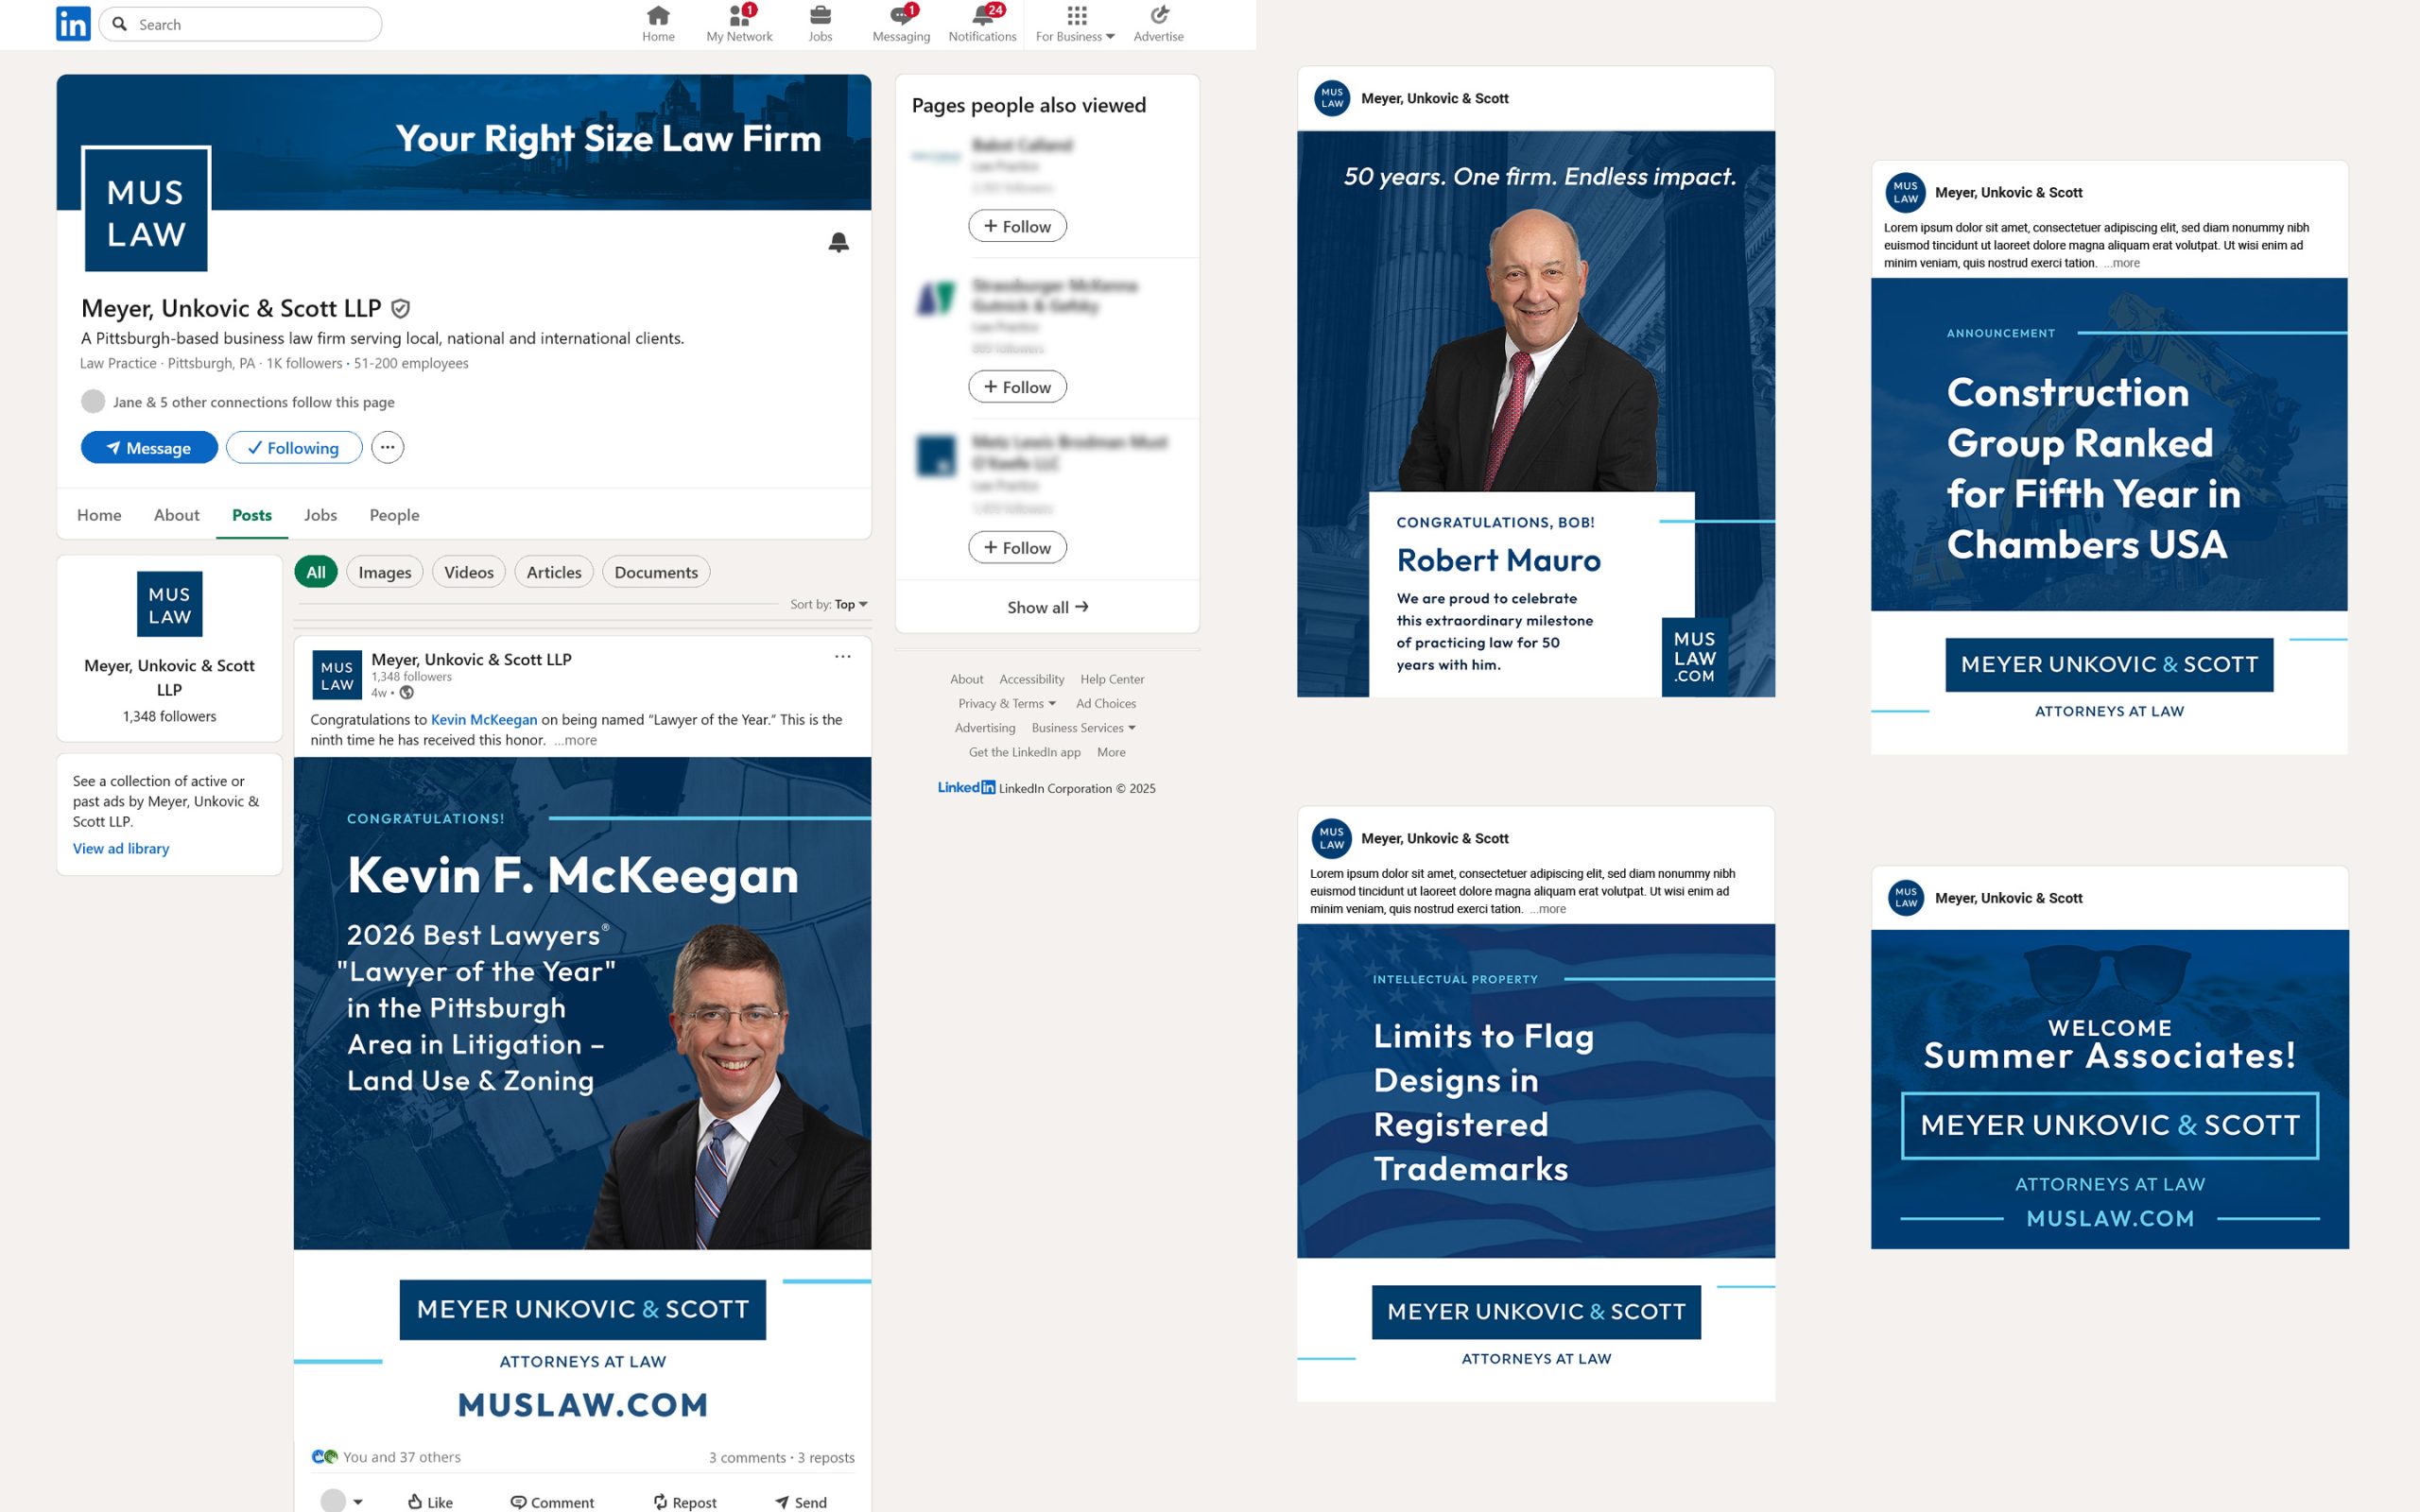Expand post text with ...more
Screen dimensions: 2420x1512
coord(576,740)
